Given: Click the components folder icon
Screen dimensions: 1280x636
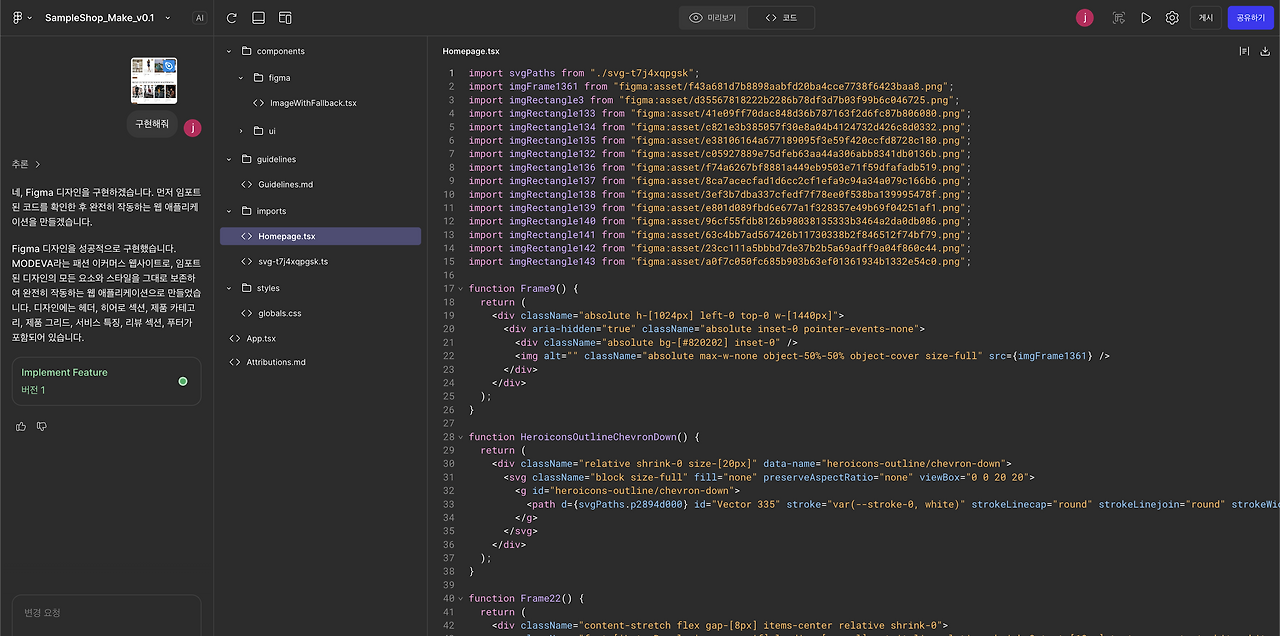Looking at the screenshot, I should tap(246, 51).
